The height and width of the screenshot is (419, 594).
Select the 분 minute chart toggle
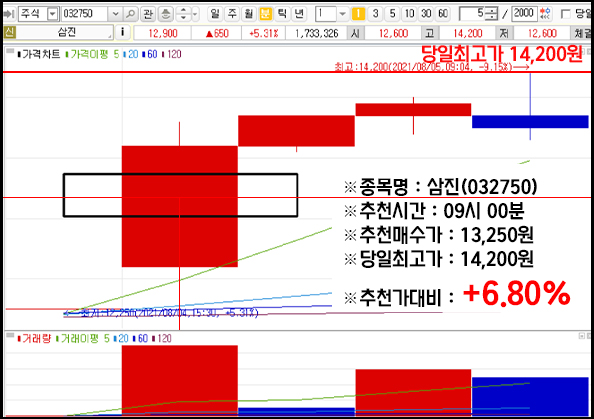[x=266, y=14]
